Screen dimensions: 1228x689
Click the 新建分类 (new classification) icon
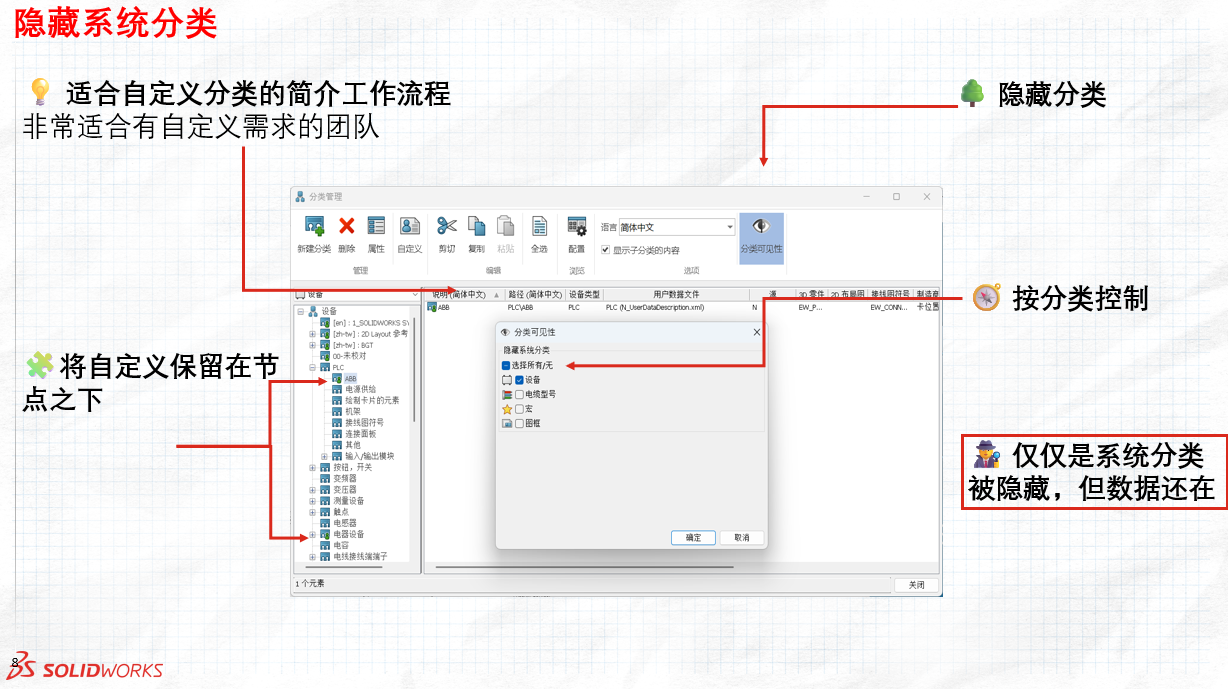[314, 227]
